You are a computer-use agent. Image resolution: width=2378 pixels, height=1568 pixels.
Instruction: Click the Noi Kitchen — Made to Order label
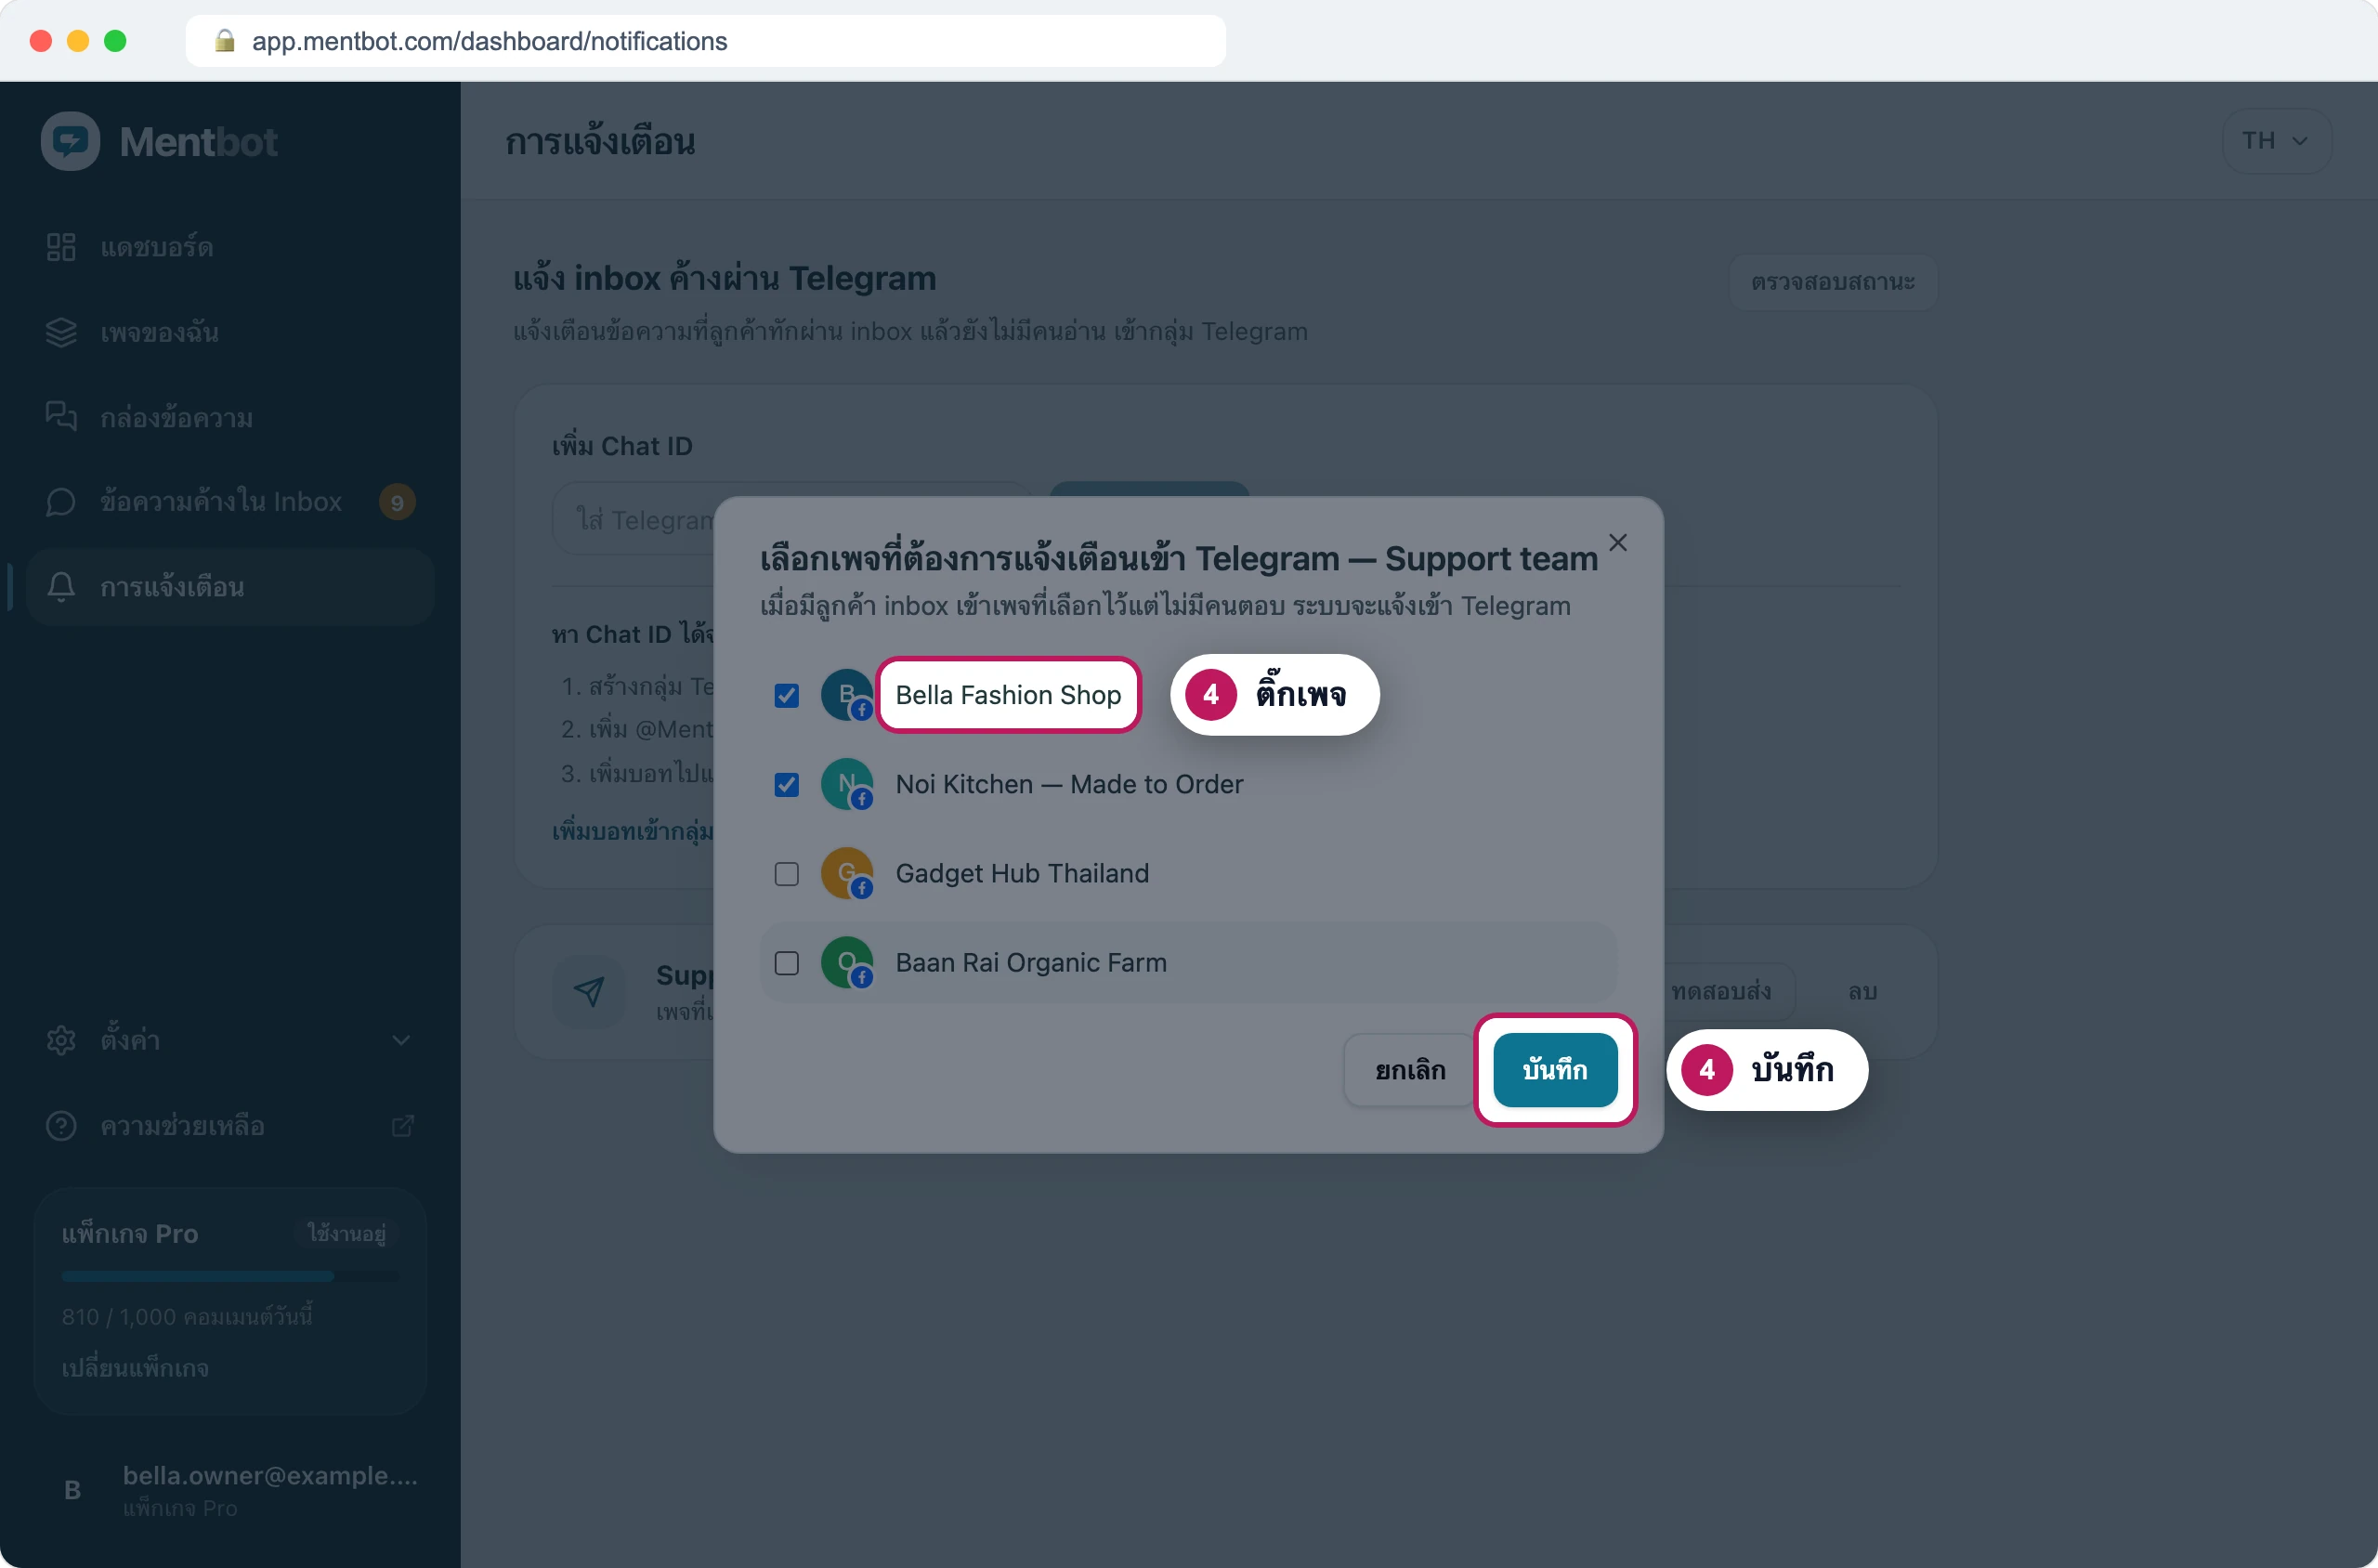pyautogui.click(x=1069, y=784)
